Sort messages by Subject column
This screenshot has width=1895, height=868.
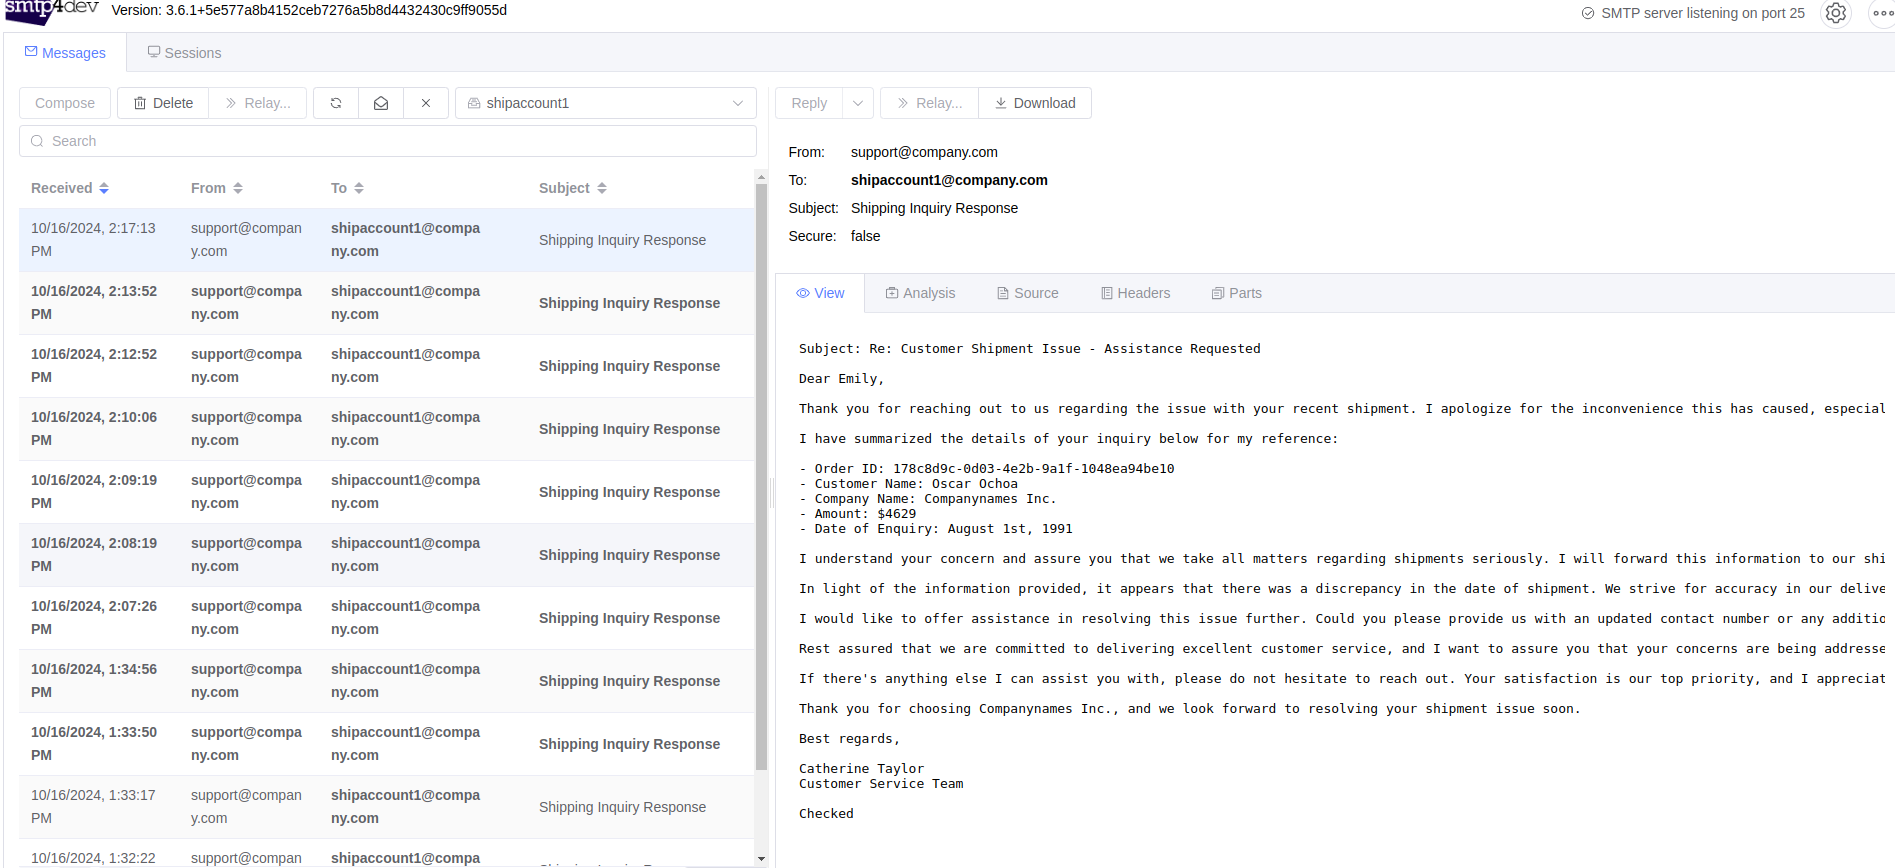click(573, 188)
